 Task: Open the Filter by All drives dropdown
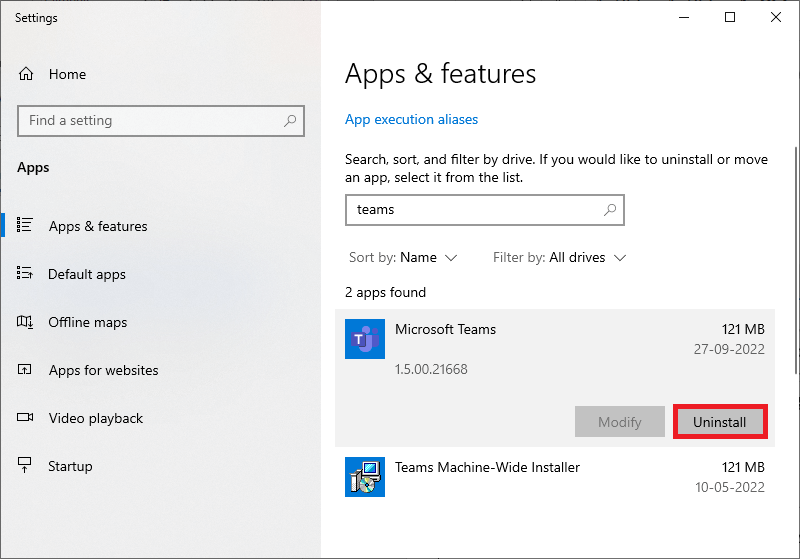coord(559,258)
